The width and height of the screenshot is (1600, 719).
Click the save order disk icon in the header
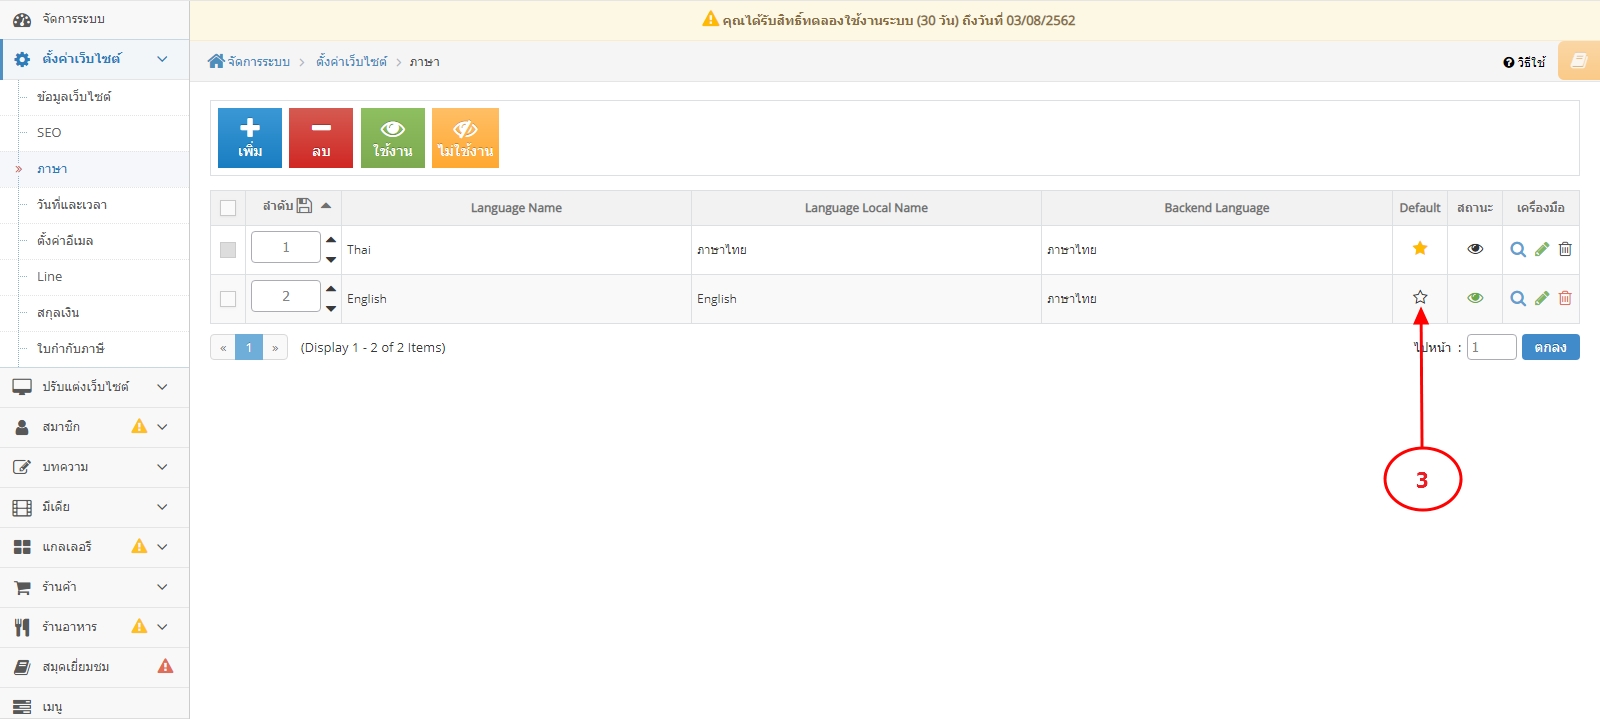[305, 206]
